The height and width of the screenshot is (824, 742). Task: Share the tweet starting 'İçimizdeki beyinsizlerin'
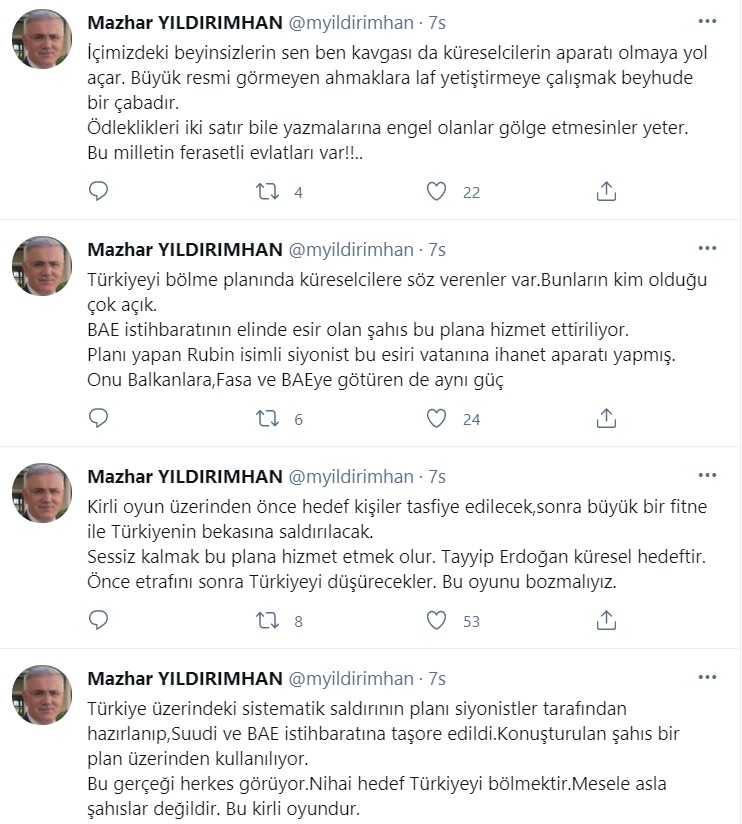point(606,192)
